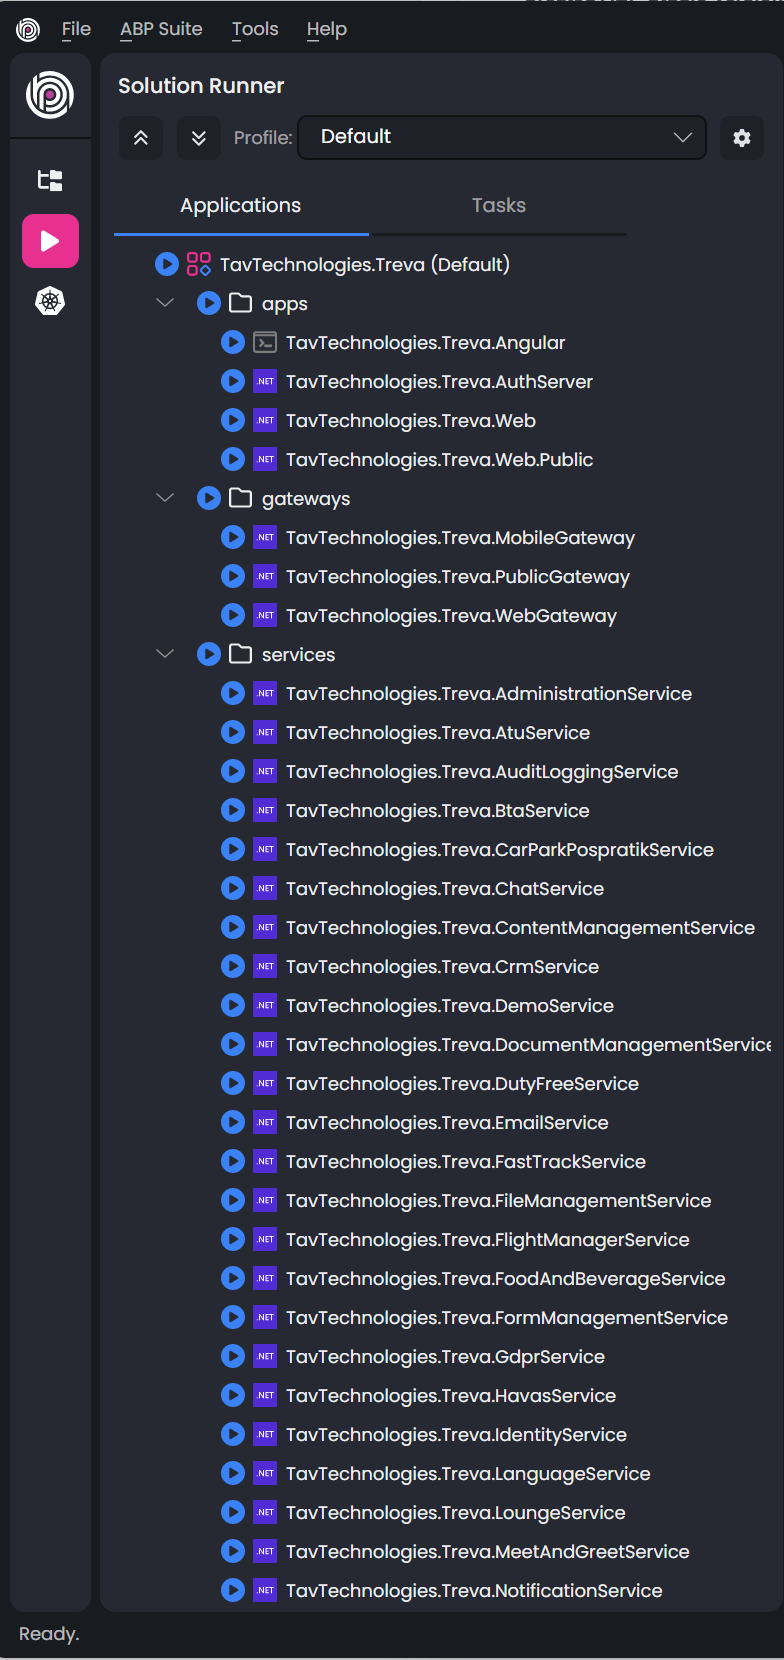Viewport: 784px width, 1660px height.
Task: Select TavTechnologies.Treva.DocumentManagementService
Action: tap(528, 1044)
